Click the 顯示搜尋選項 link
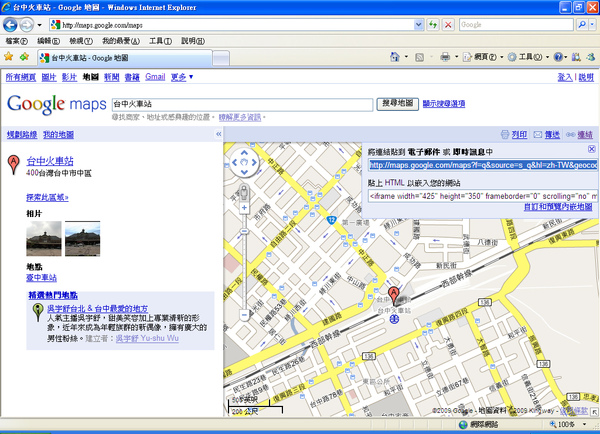 pos(444,104)
